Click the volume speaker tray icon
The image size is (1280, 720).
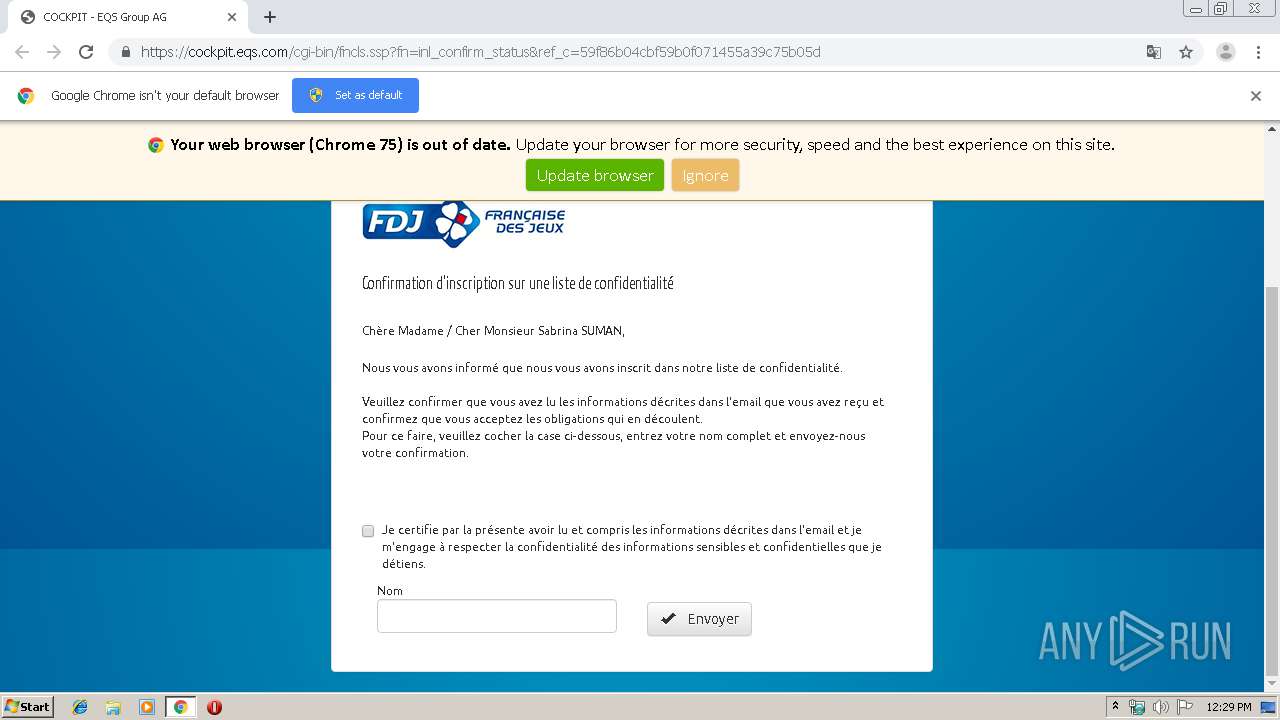pos(1161,707)
